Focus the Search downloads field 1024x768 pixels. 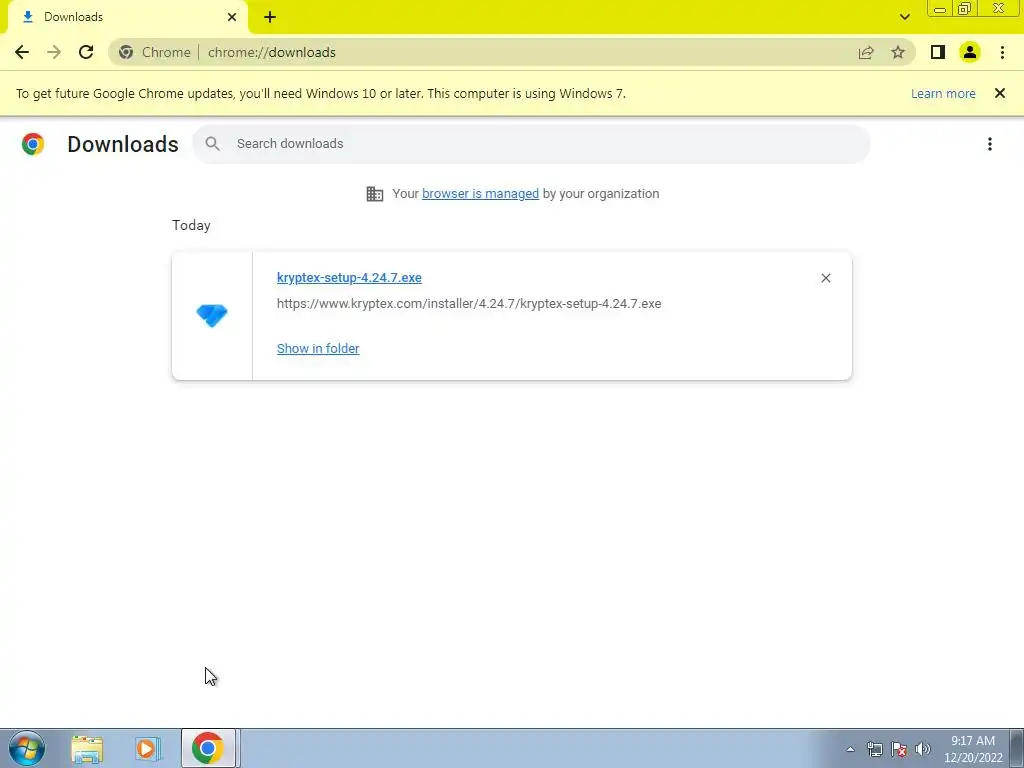click(x=532, y=144)
